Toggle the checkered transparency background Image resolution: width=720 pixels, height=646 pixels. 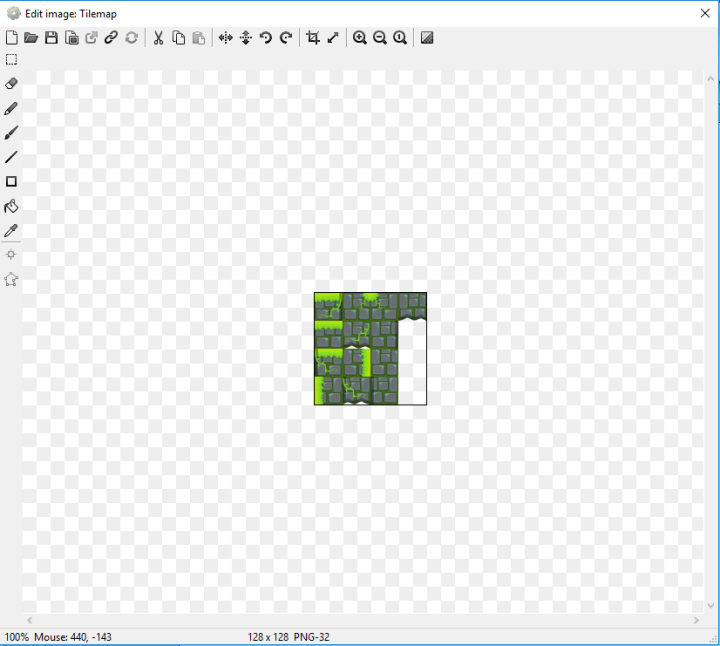(x=427, y=38)
